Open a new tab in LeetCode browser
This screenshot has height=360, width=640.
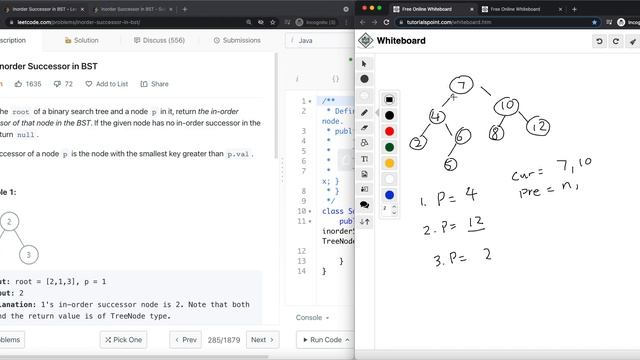[184, 9]
